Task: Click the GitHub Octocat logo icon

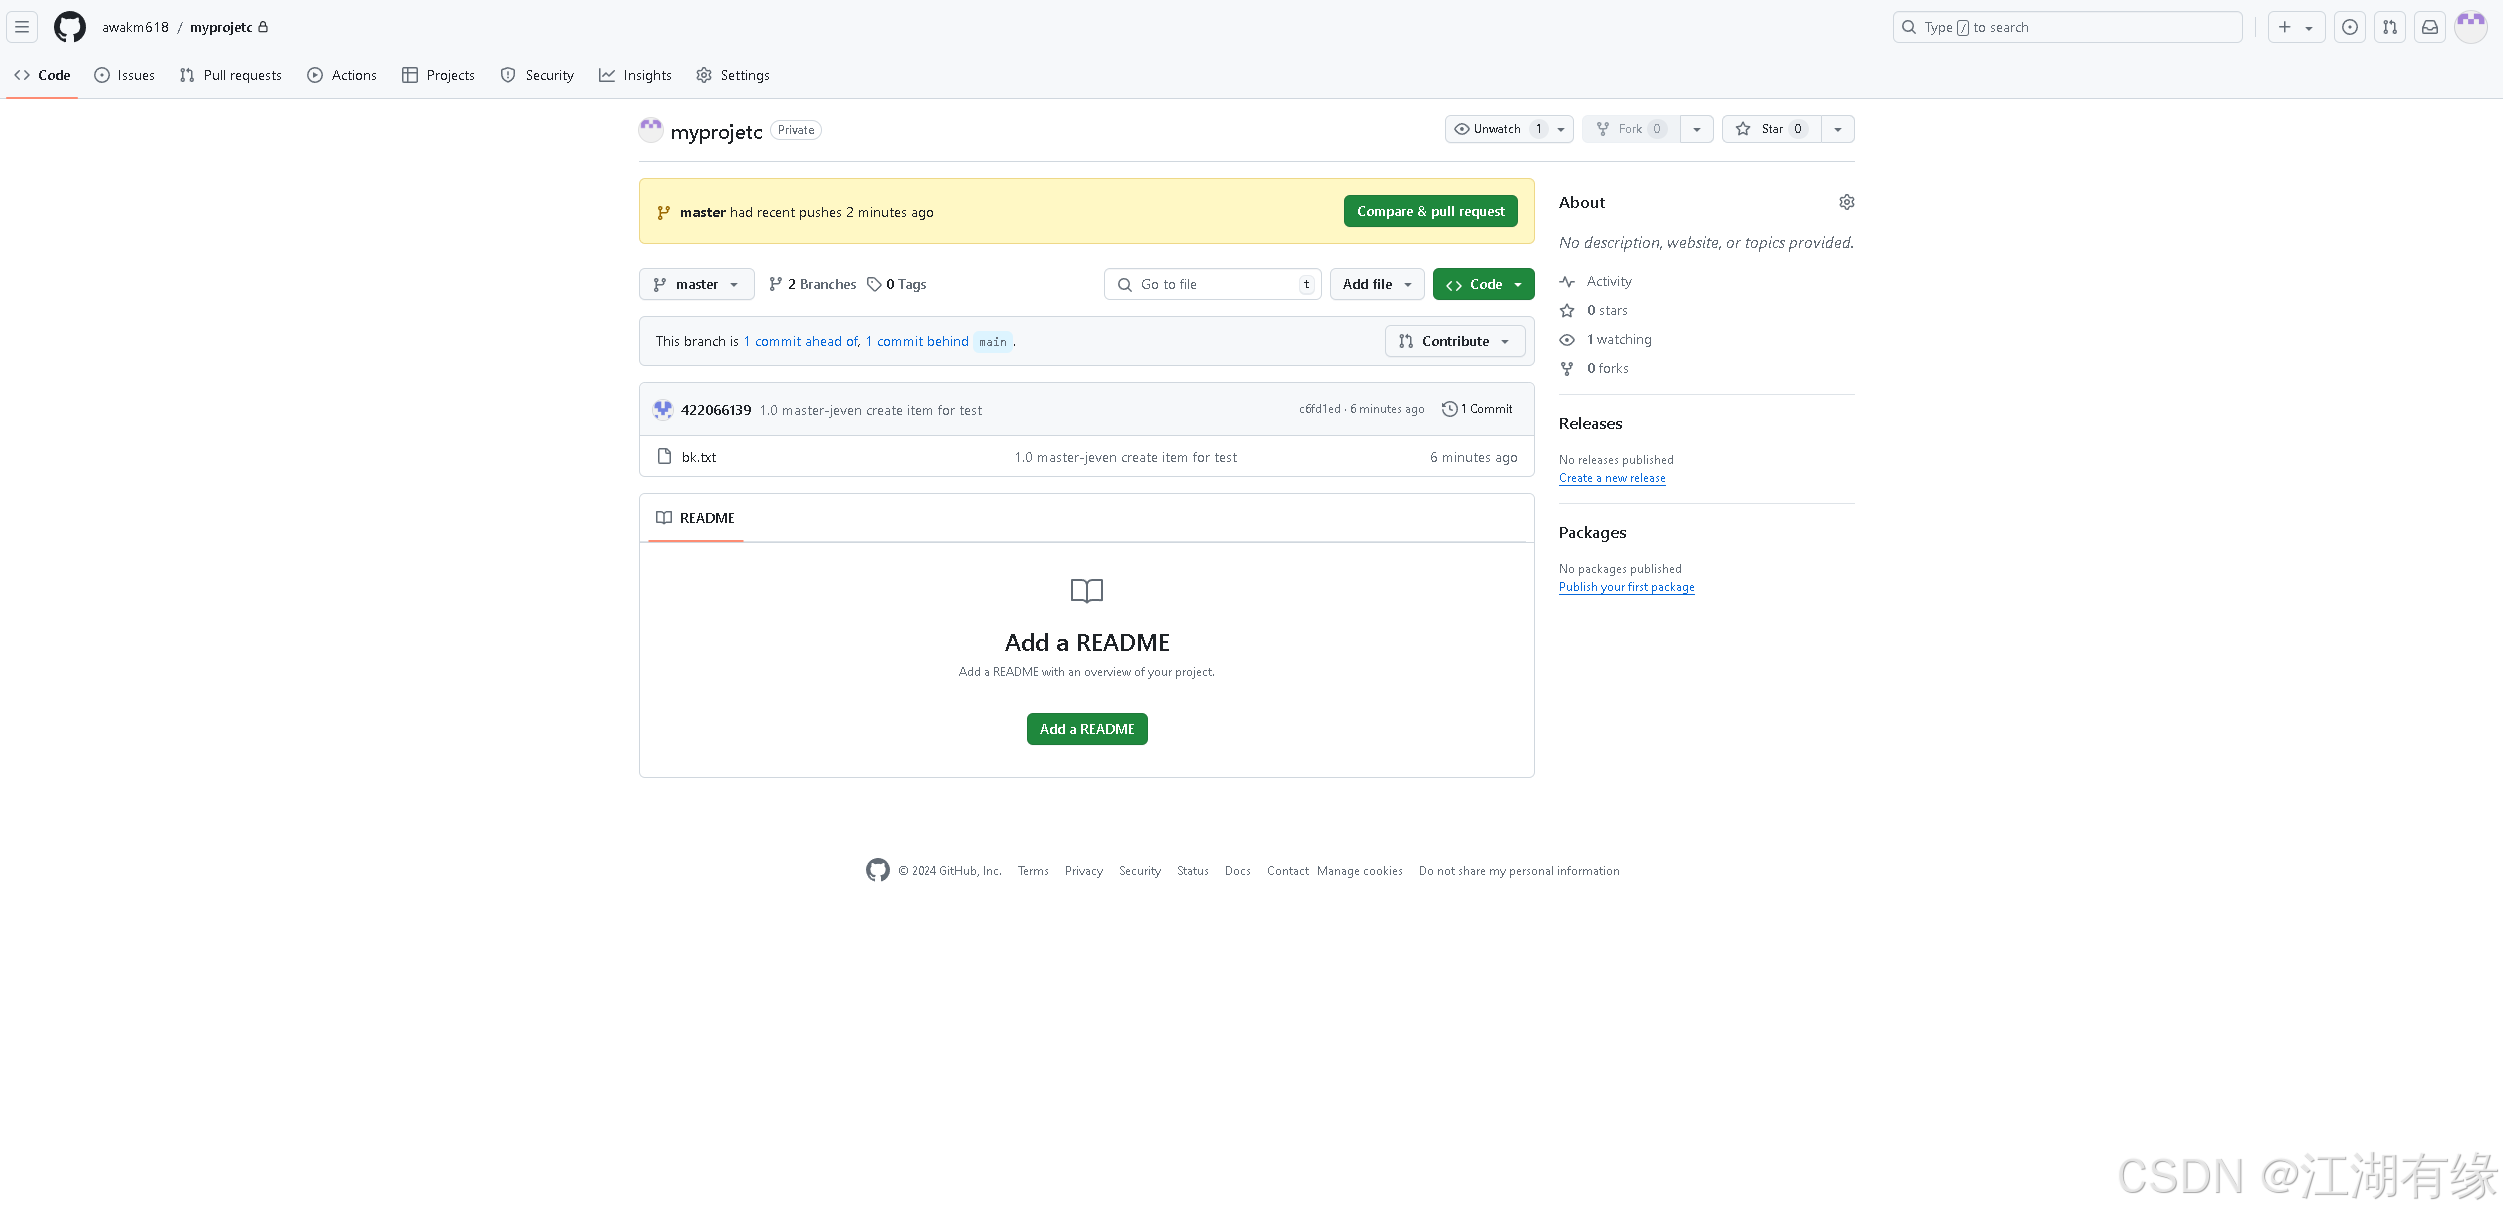Action: point(69,27)
